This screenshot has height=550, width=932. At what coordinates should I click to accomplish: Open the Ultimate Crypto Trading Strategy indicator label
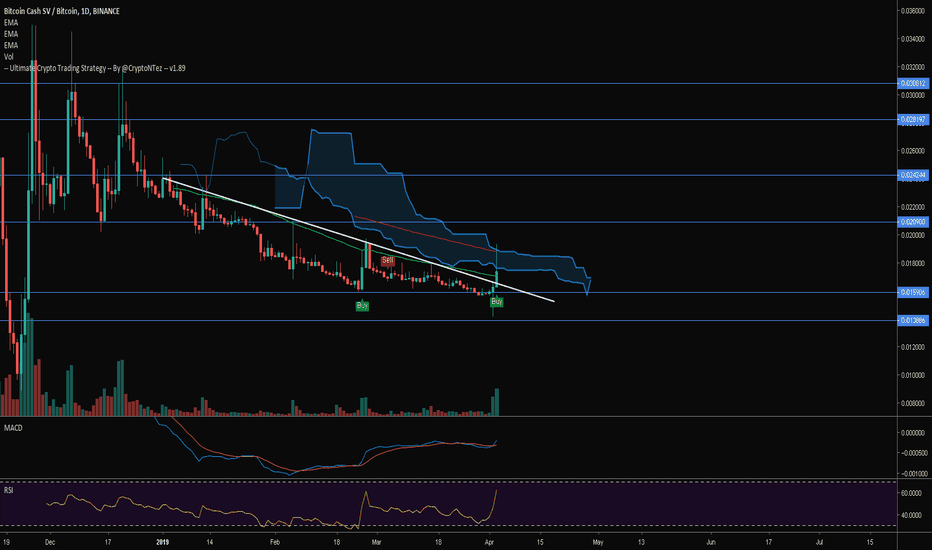(x=95, y=68)
